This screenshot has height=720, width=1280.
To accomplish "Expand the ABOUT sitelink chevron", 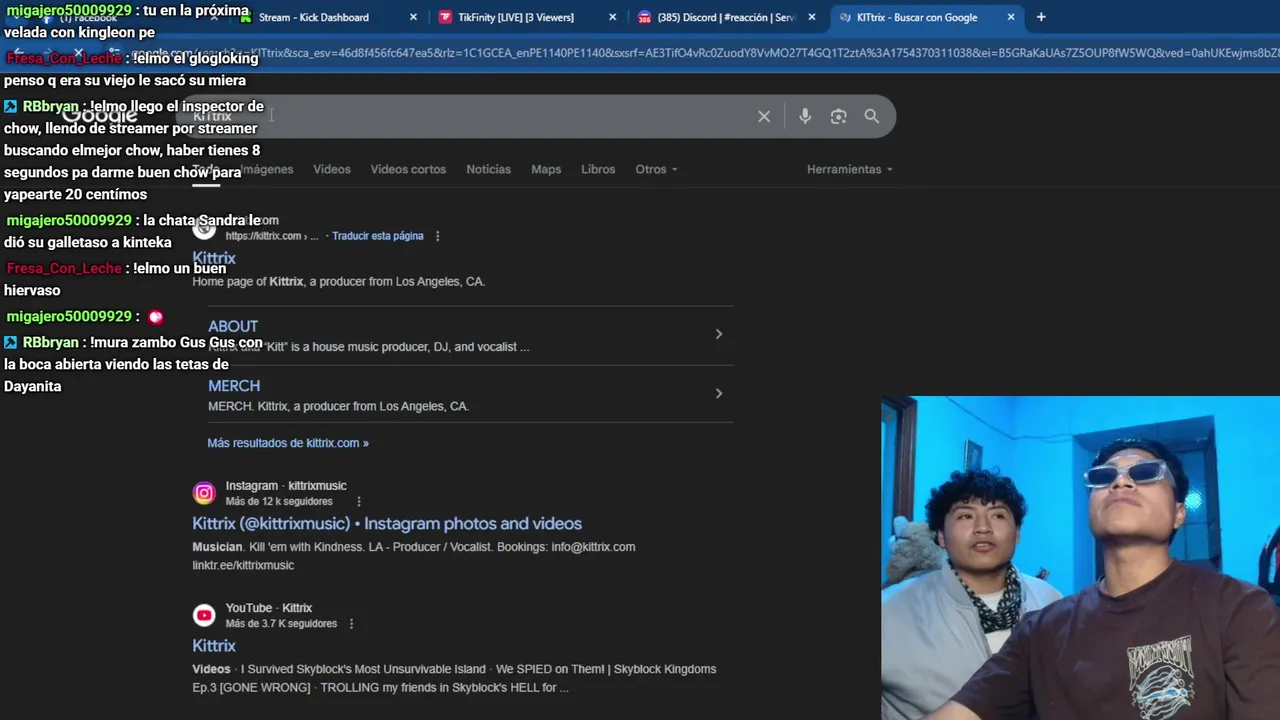I will [x=718, y=334].
